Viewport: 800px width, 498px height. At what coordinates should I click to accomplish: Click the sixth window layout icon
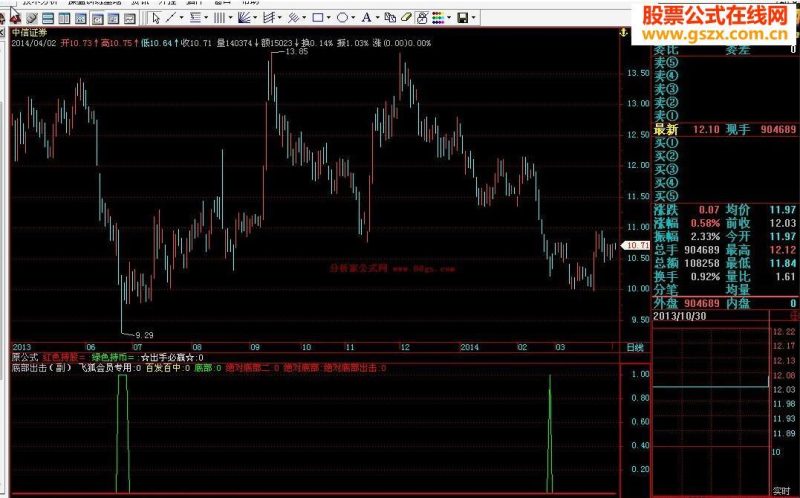81,19
